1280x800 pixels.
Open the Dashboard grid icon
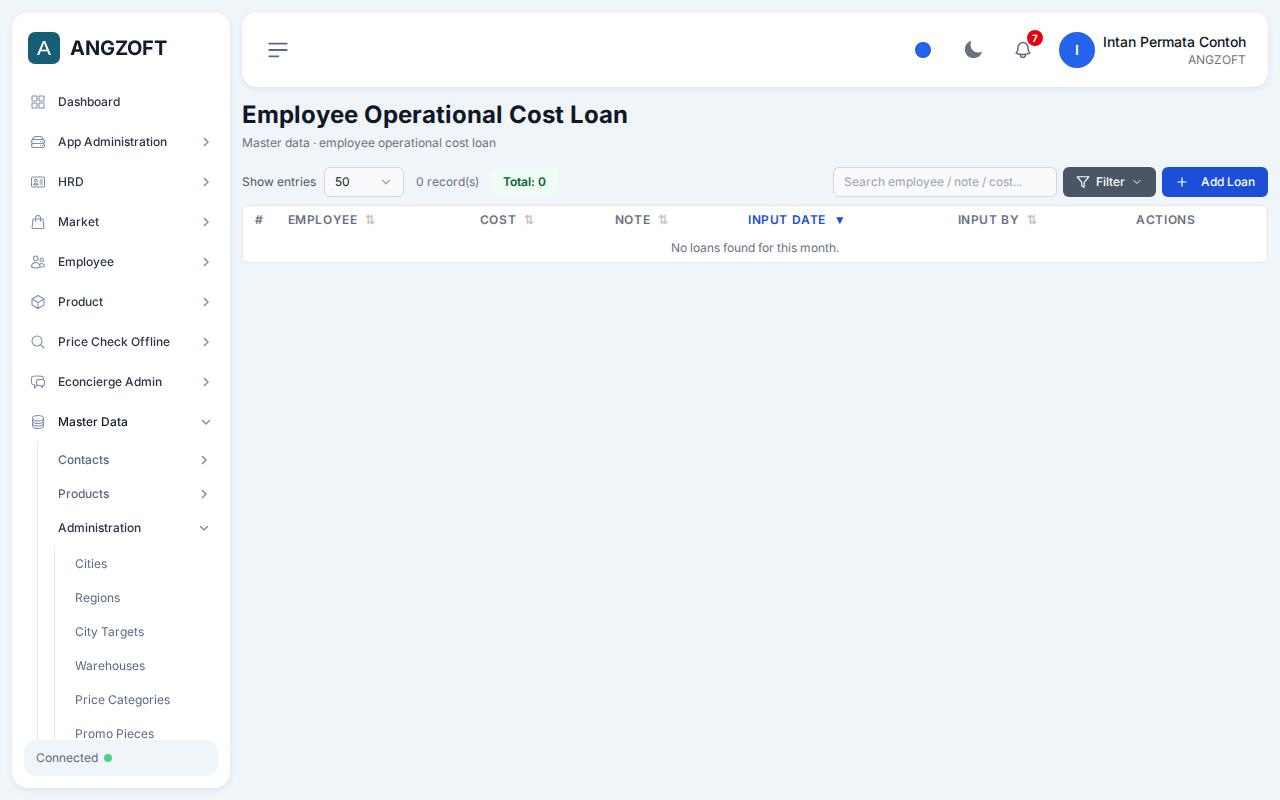coord(38,102)
